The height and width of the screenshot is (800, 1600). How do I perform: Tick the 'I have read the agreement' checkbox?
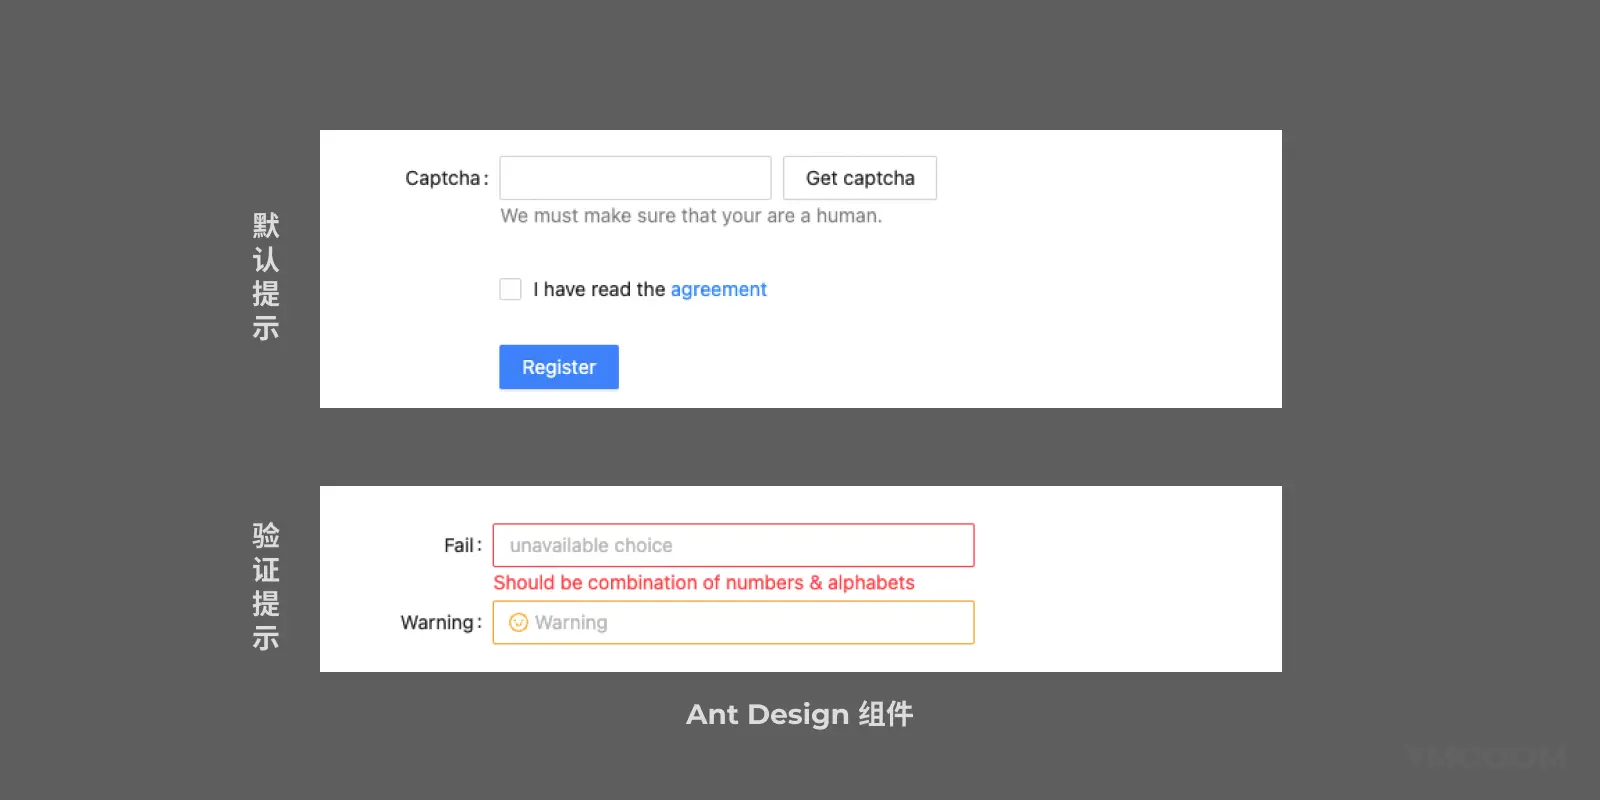[510, 290]
